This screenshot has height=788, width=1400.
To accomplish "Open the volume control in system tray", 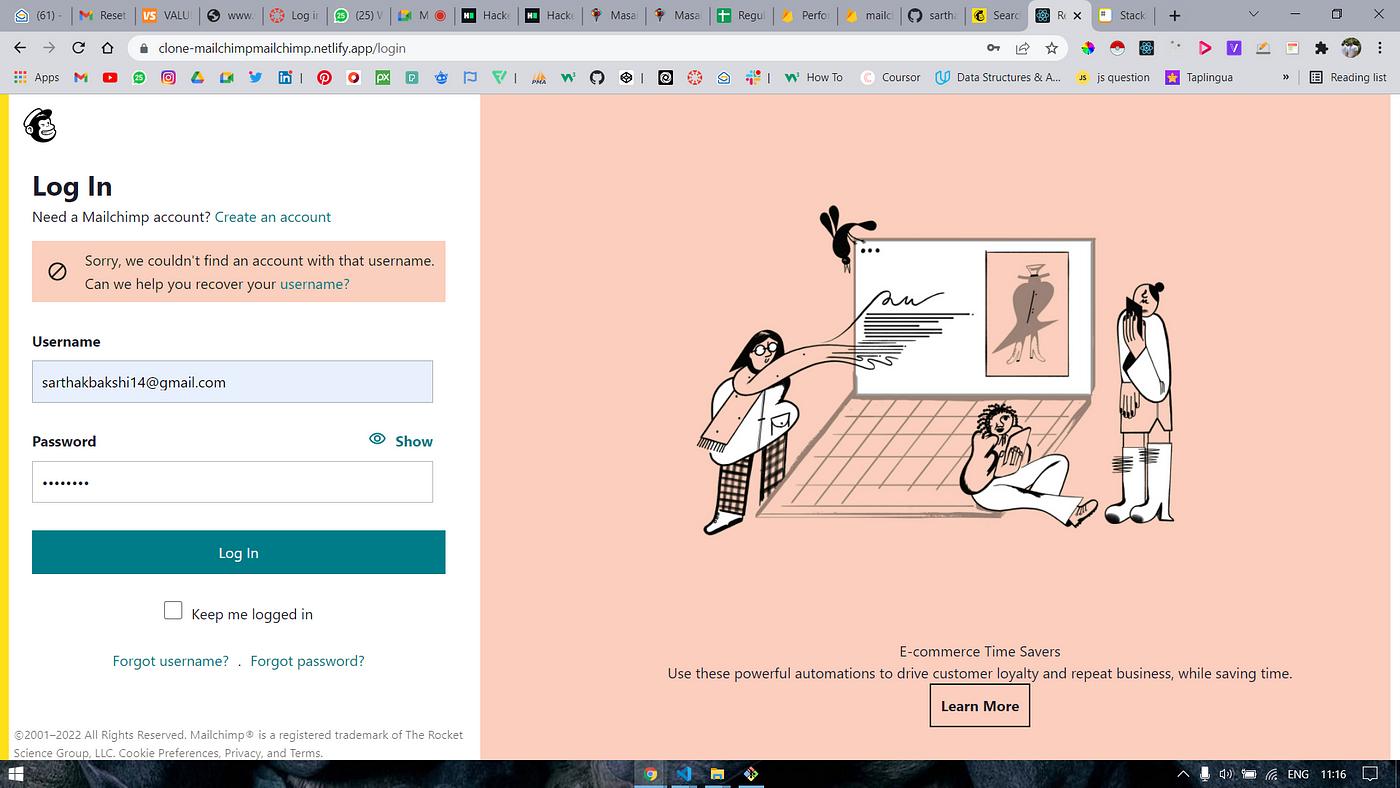I will [x=1226, y=774].
